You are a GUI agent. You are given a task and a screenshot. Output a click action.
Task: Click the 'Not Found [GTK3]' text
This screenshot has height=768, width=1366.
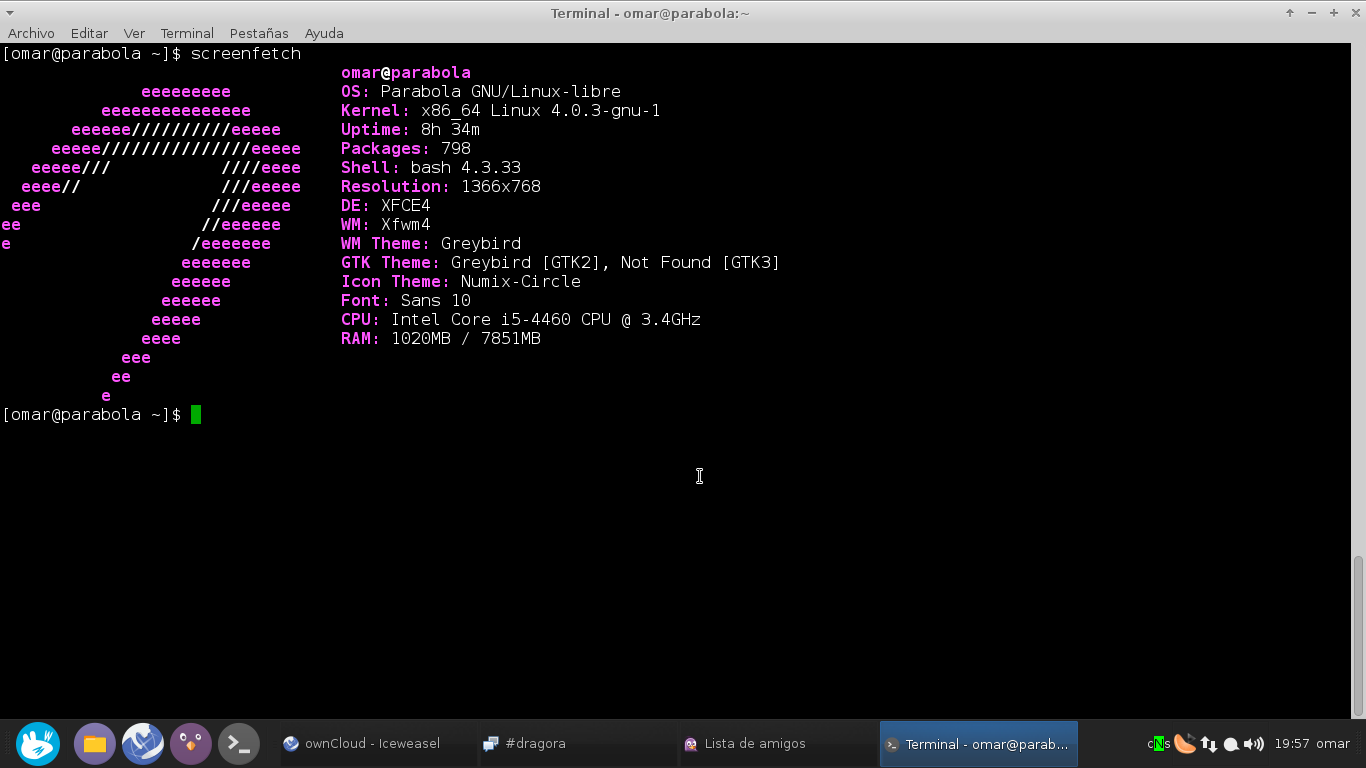coord(701,263)
